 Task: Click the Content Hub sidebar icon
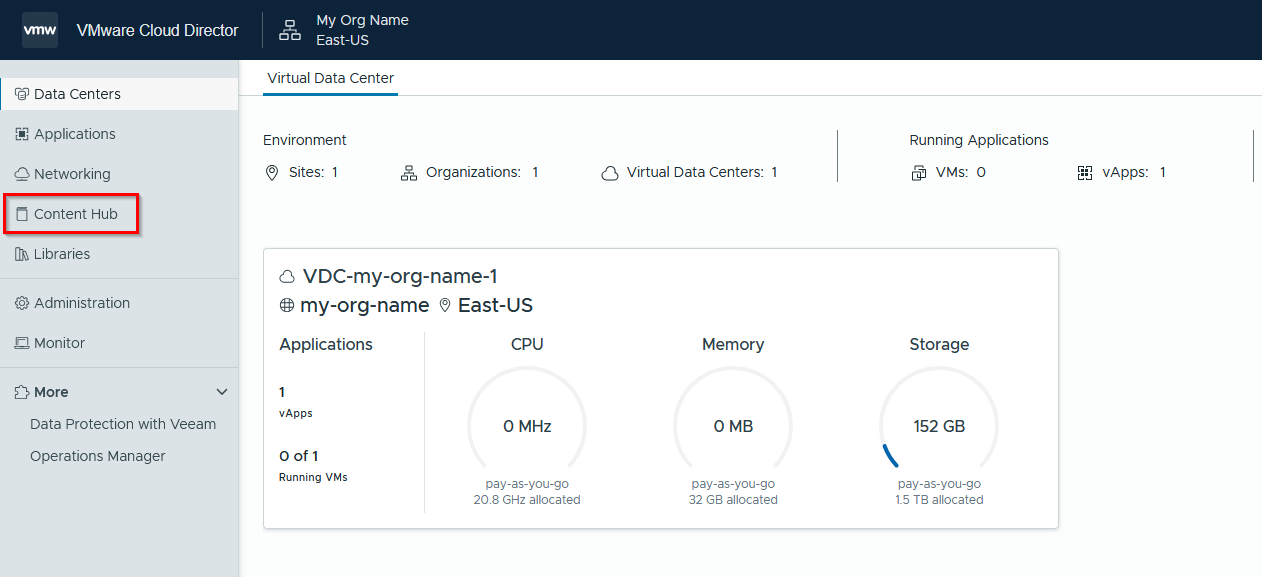22,214
